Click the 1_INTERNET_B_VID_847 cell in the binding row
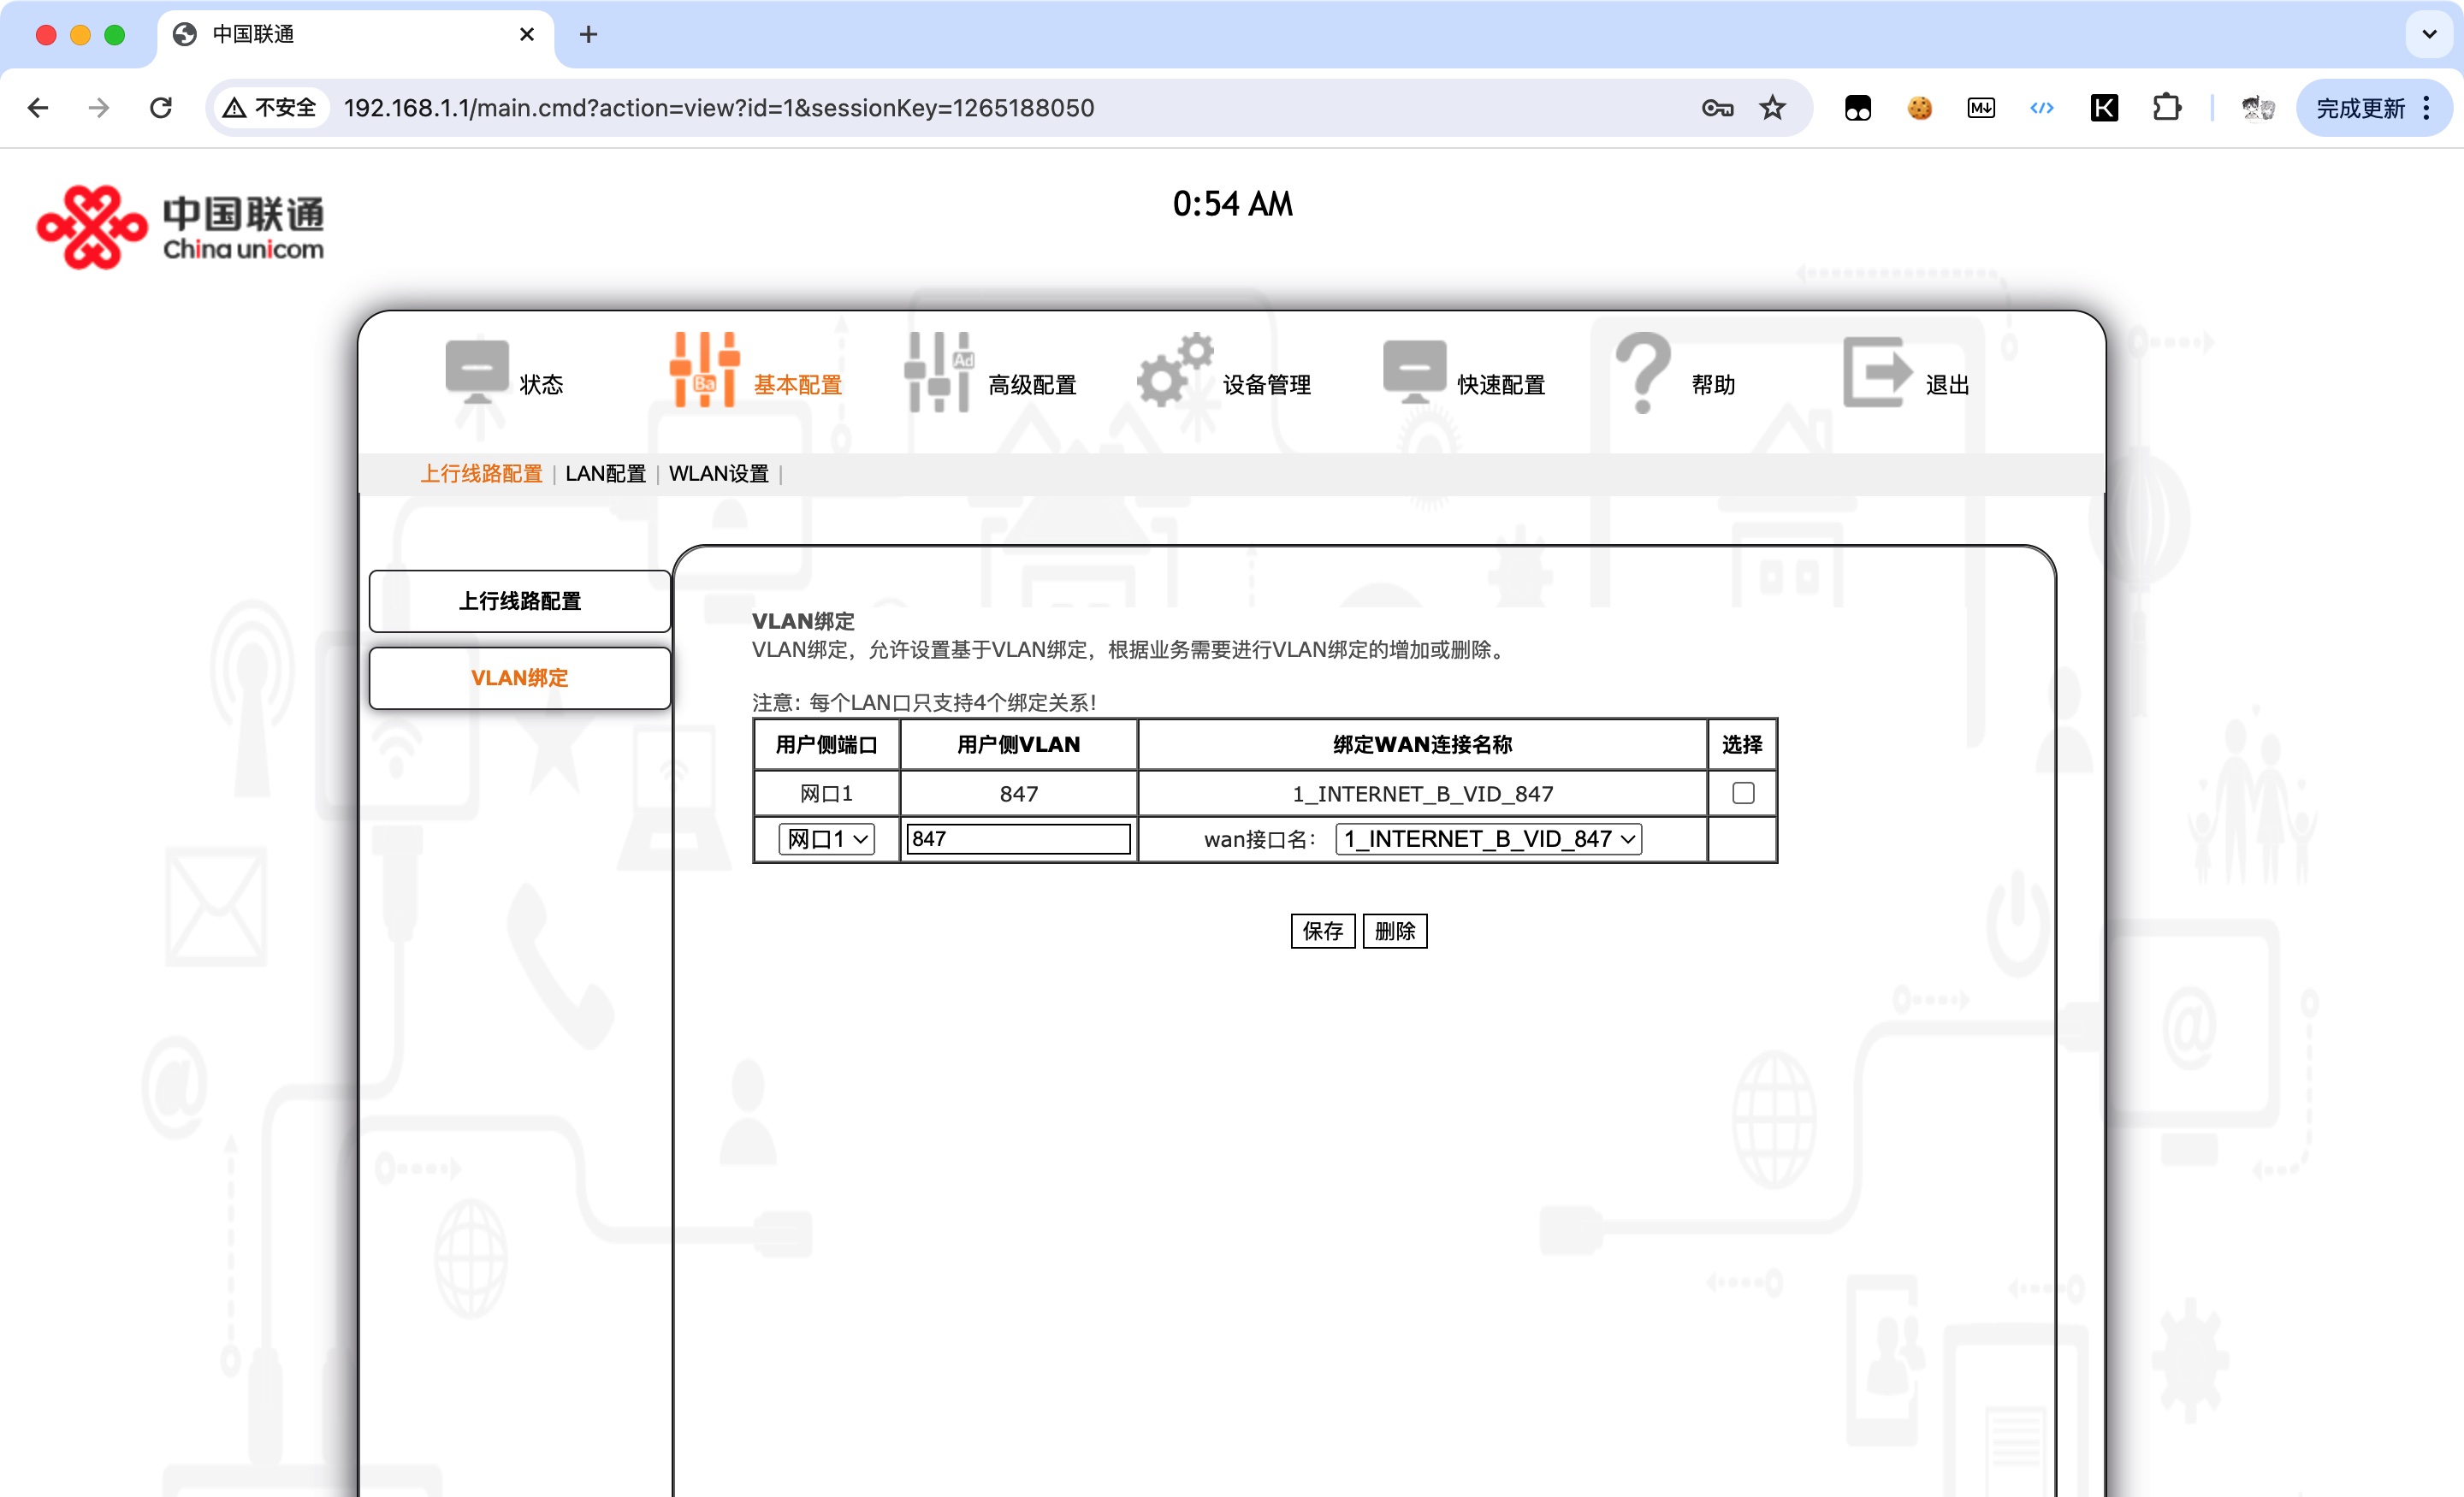 1423,794
